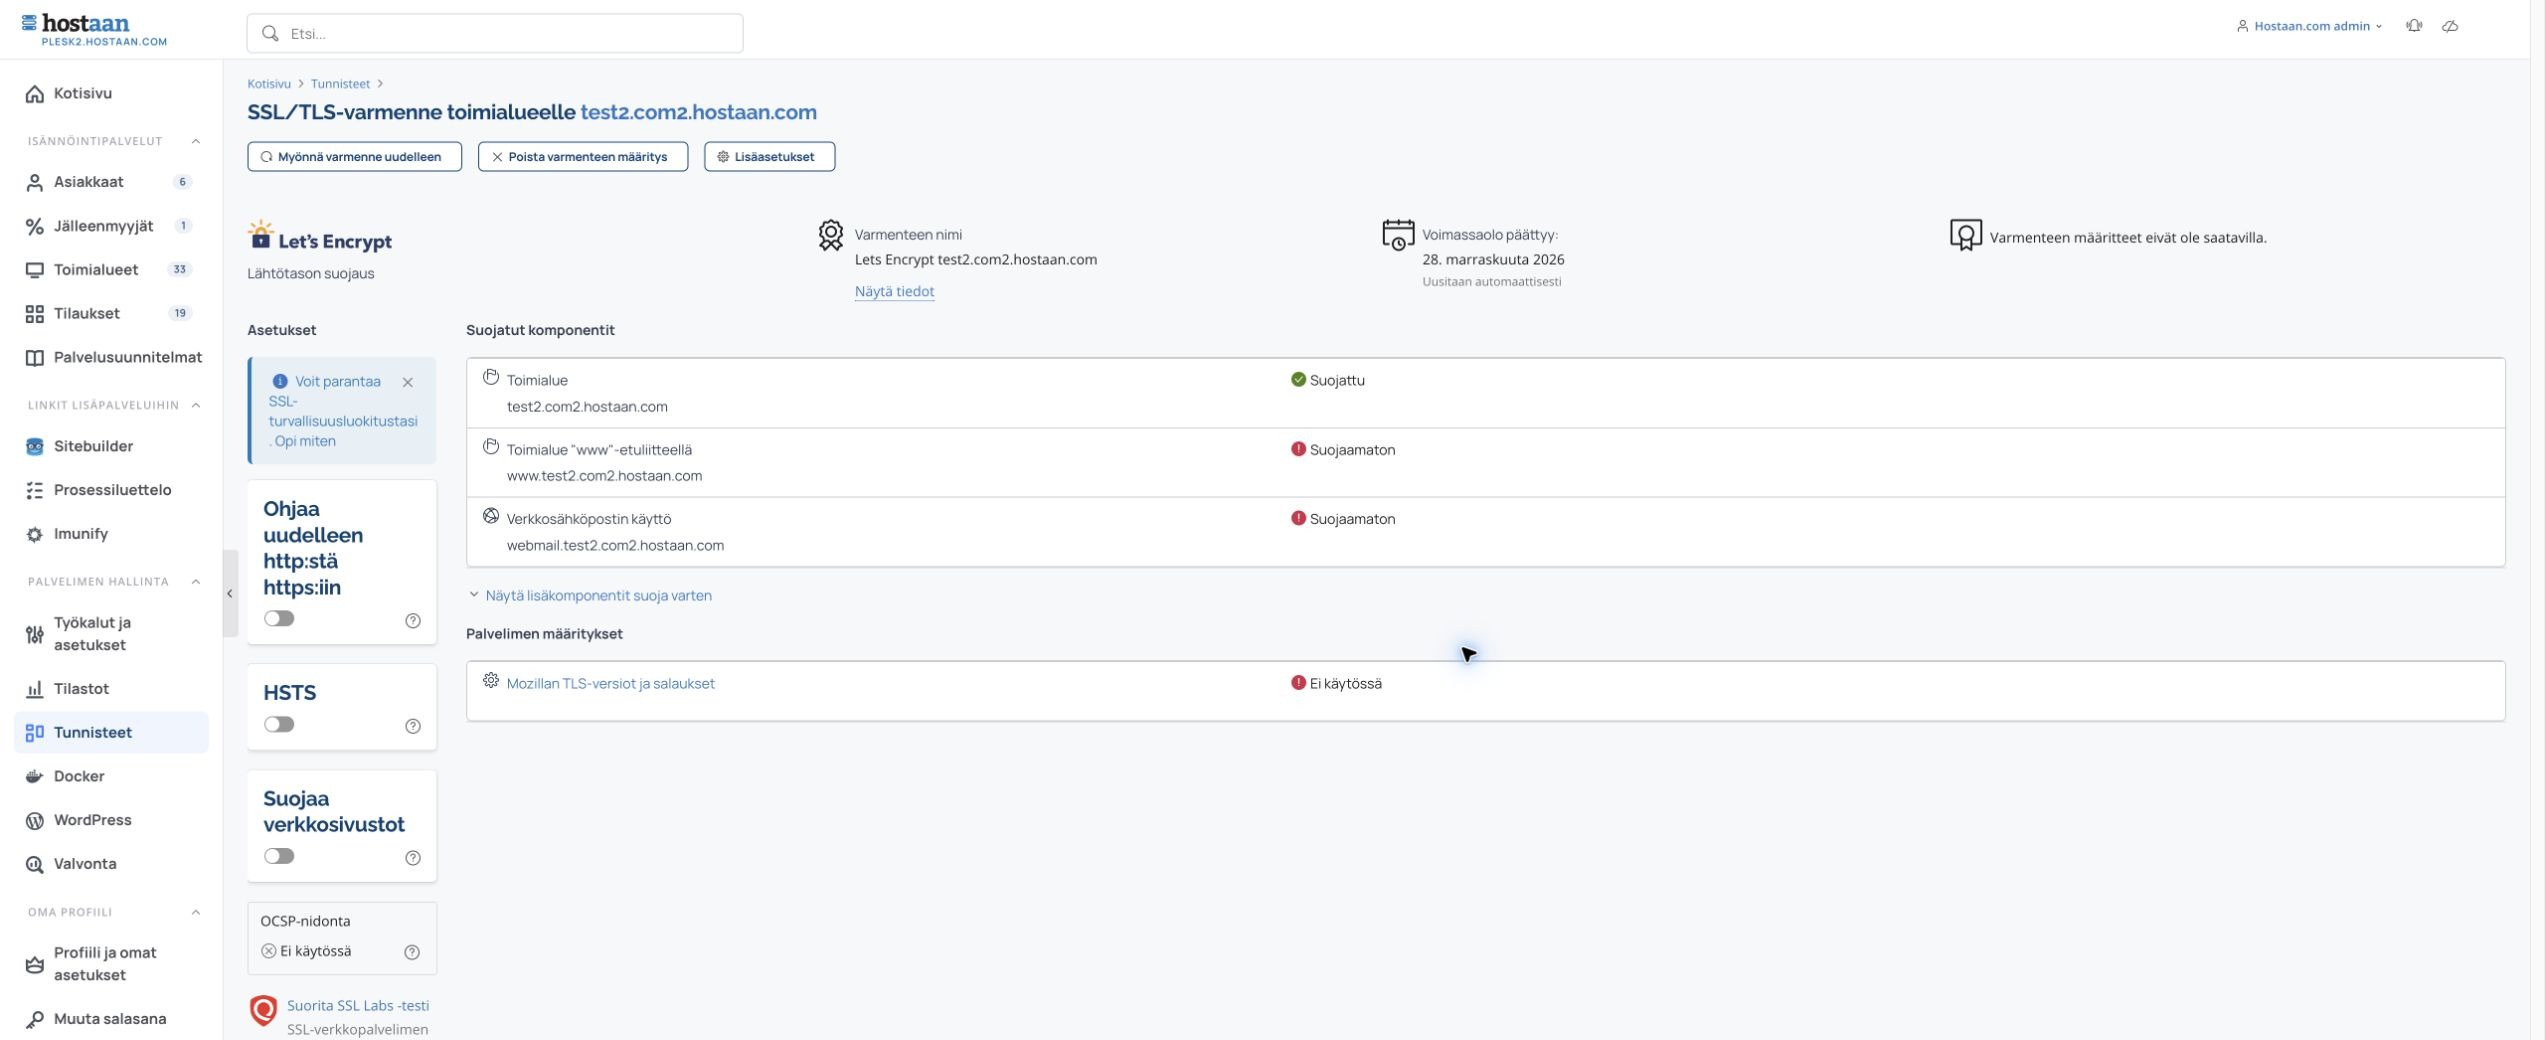Click the notifications bell icon in header
2545x1040 pixels.
point(2414,26)
